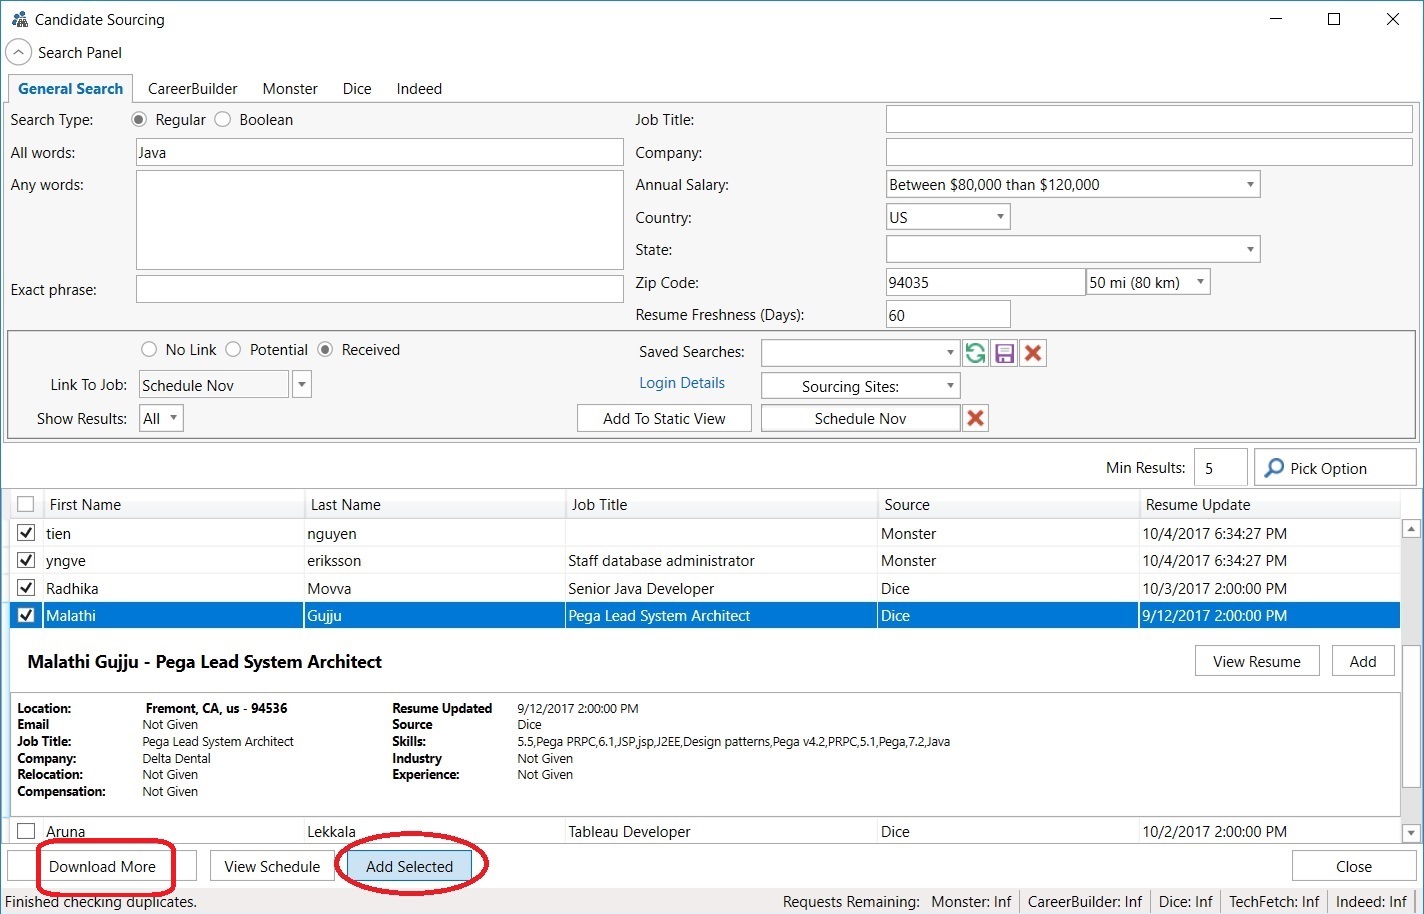Uncheck the checkbox for tien nguyen
This screenshot has height=914, width=1424.
26,533
